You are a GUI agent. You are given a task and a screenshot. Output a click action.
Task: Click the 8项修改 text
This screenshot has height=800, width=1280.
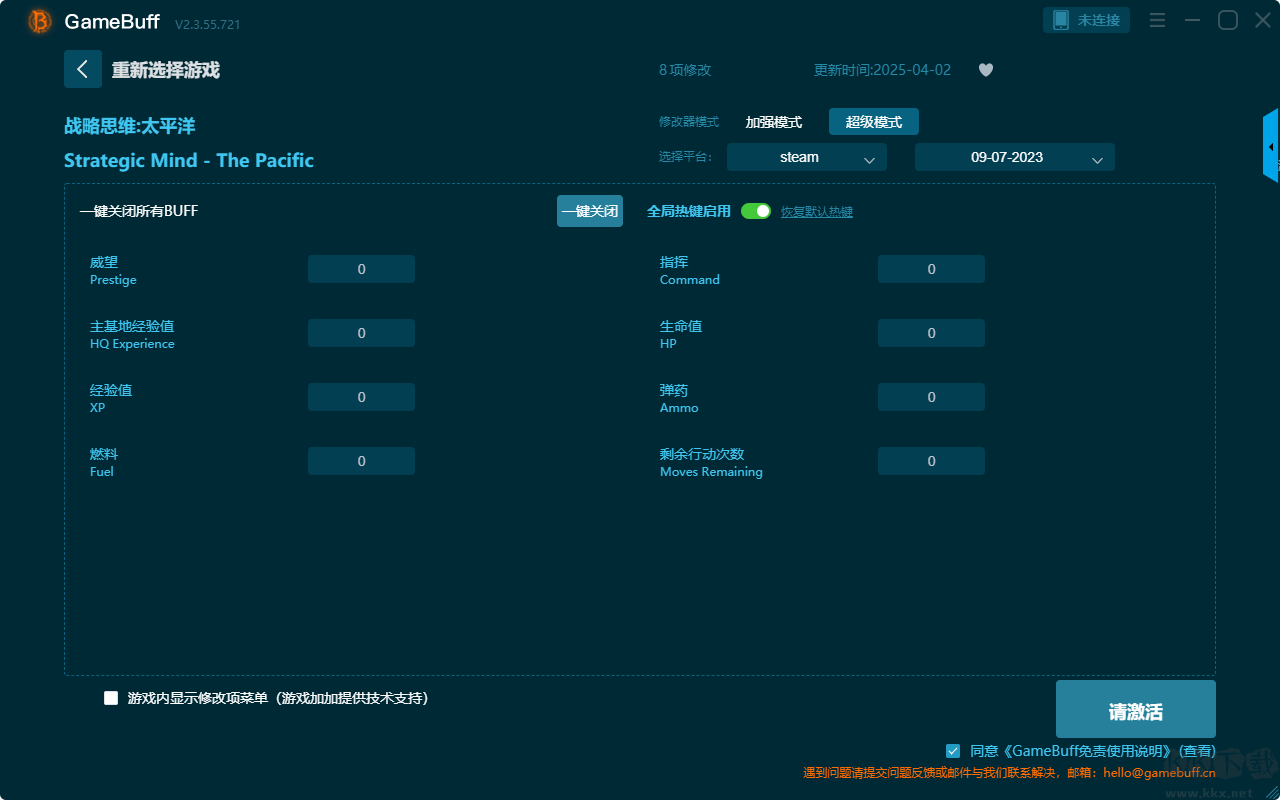(x=685, y=70)
